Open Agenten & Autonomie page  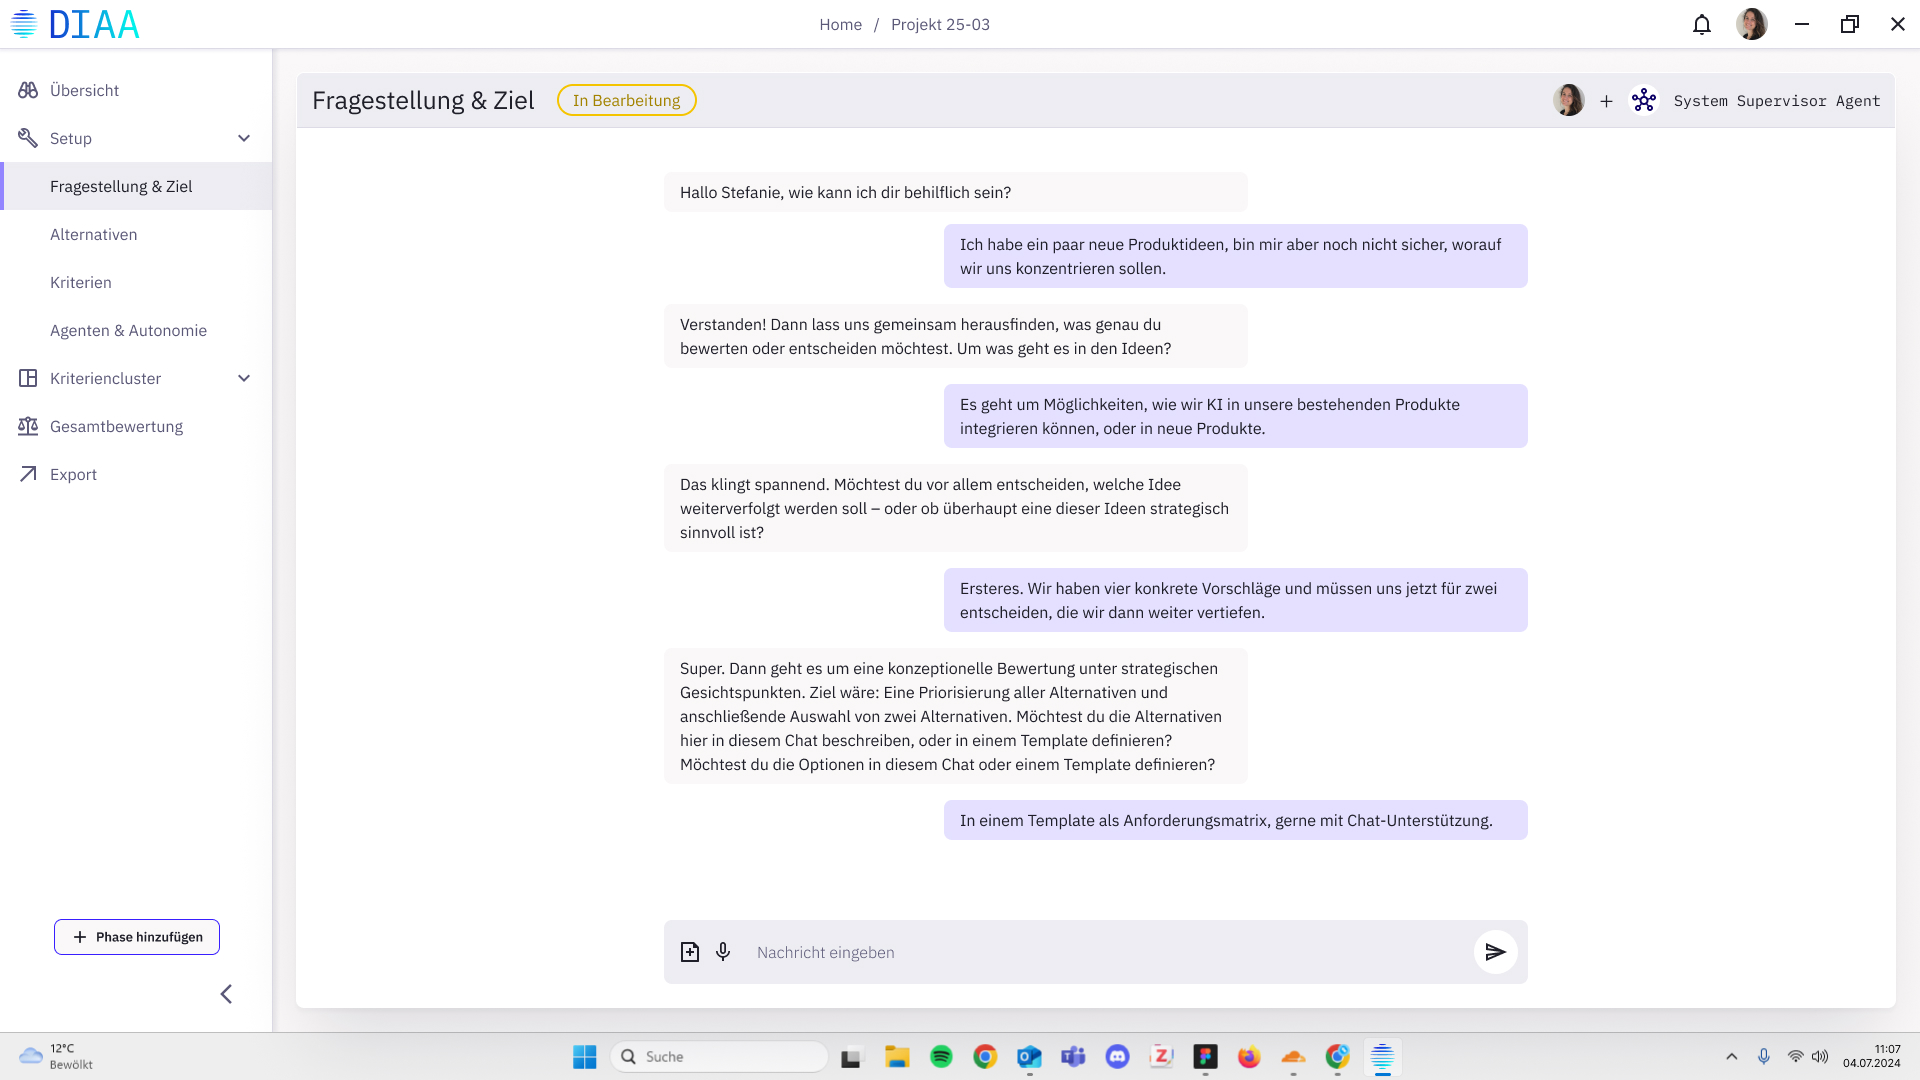click(x=128, y=330)
